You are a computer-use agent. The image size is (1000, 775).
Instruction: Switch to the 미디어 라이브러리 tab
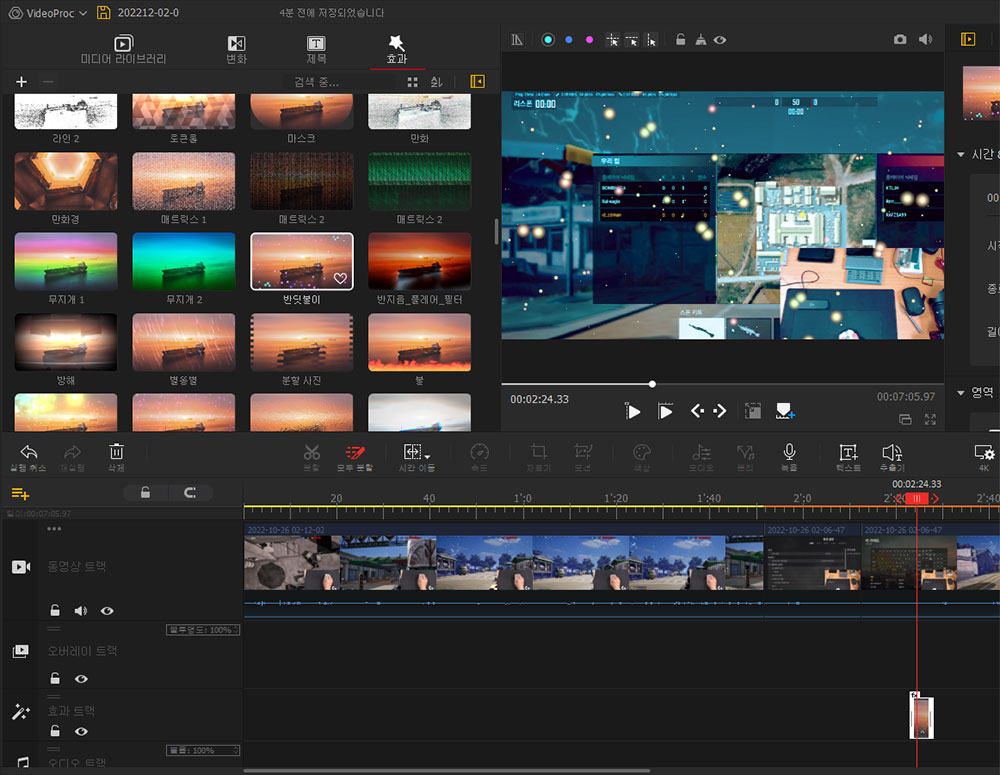[124, 50]
